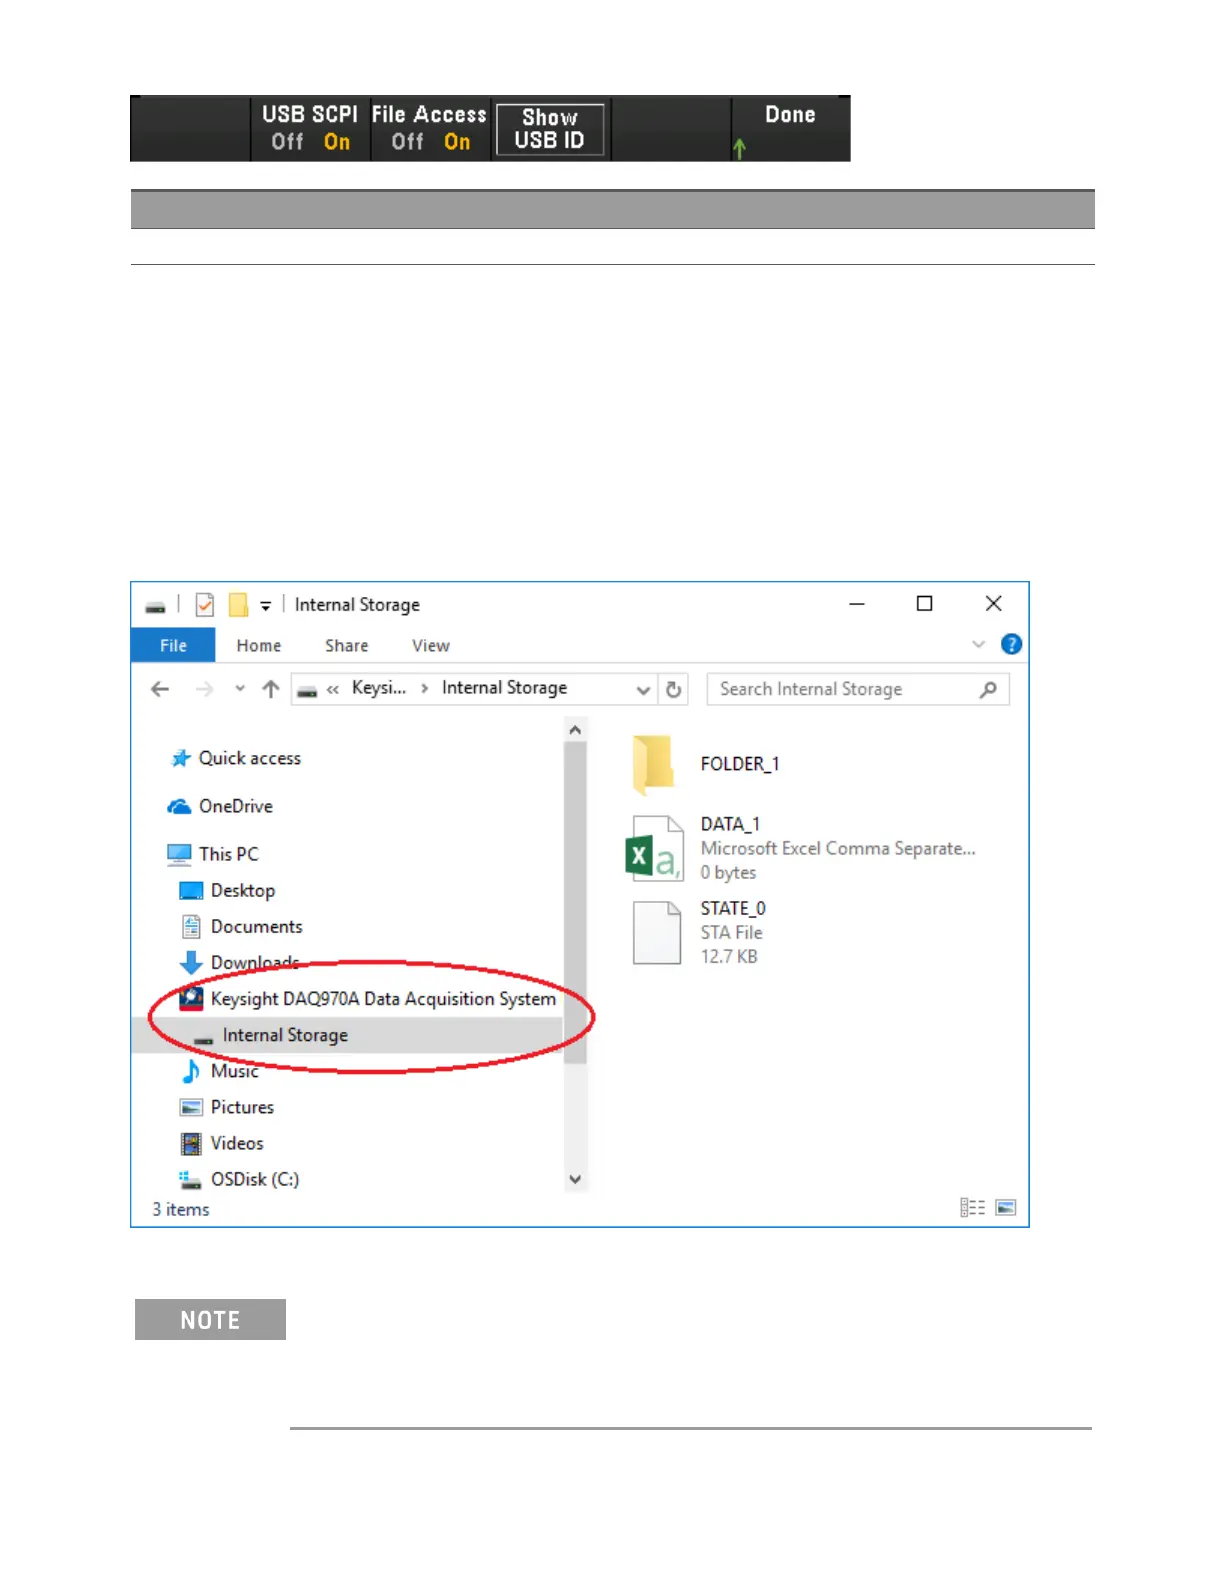Open the File tab in Explorer

tap(173, 645)
